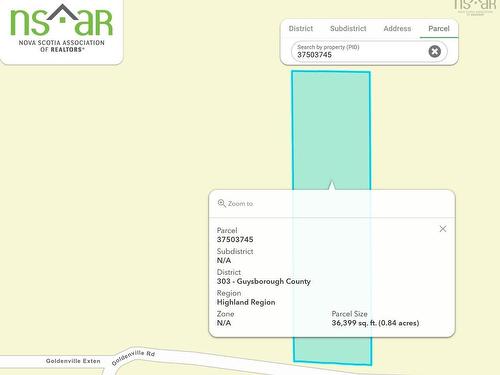Click the Subdistrict N/A value in popup

coord(224,260)
